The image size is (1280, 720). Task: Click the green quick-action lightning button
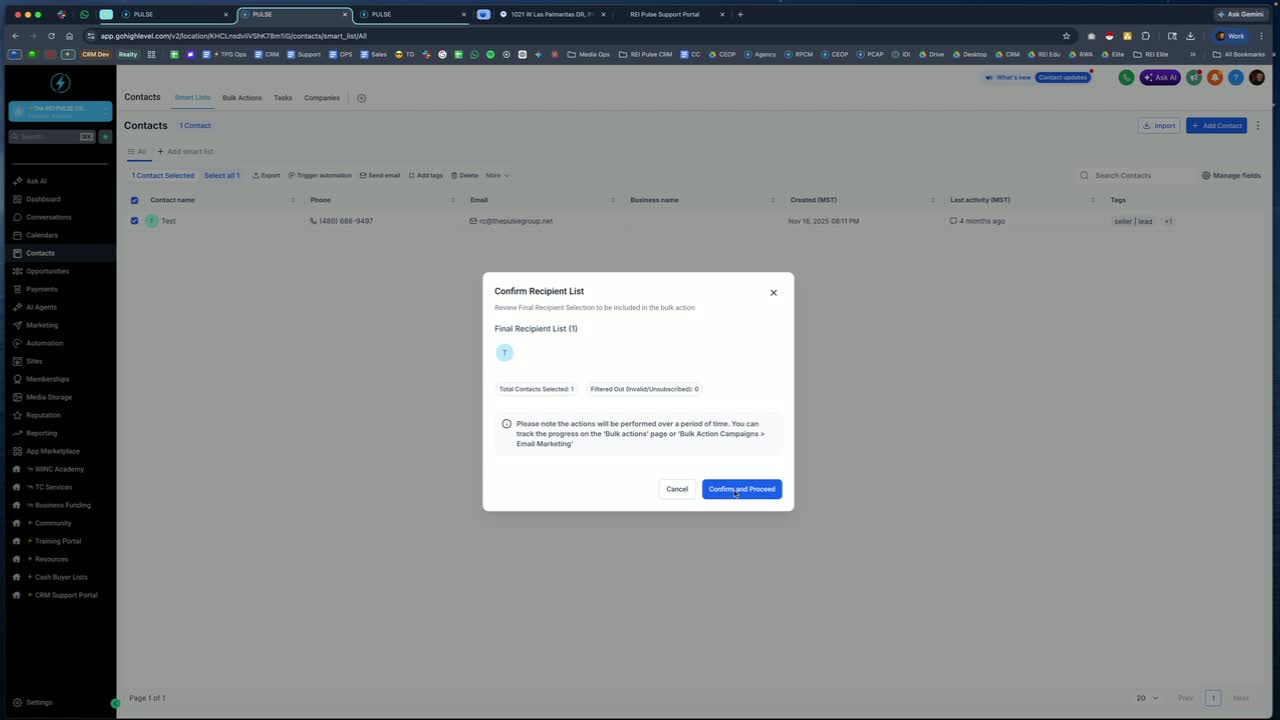105,136
